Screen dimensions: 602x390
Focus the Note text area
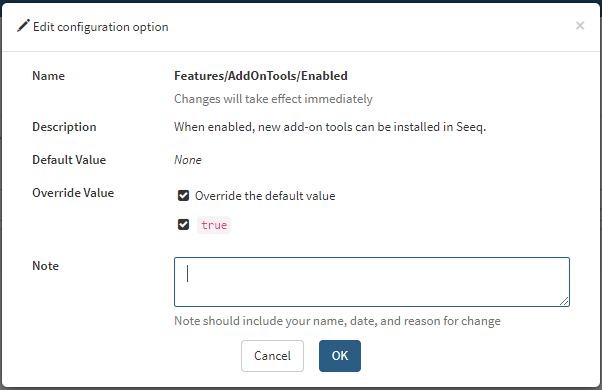372,282
